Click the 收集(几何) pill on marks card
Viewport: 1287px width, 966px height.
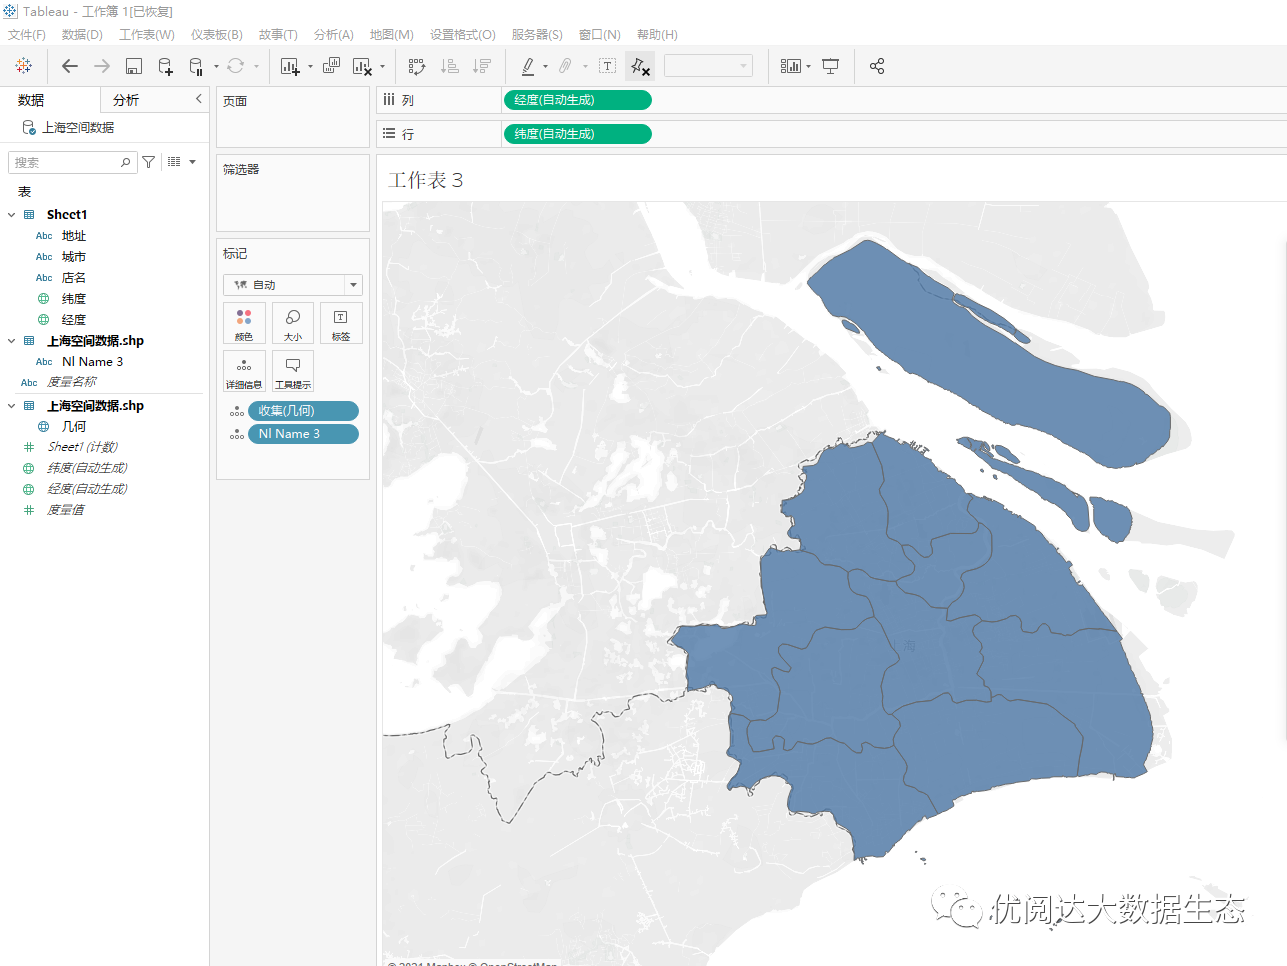point(303,411)
